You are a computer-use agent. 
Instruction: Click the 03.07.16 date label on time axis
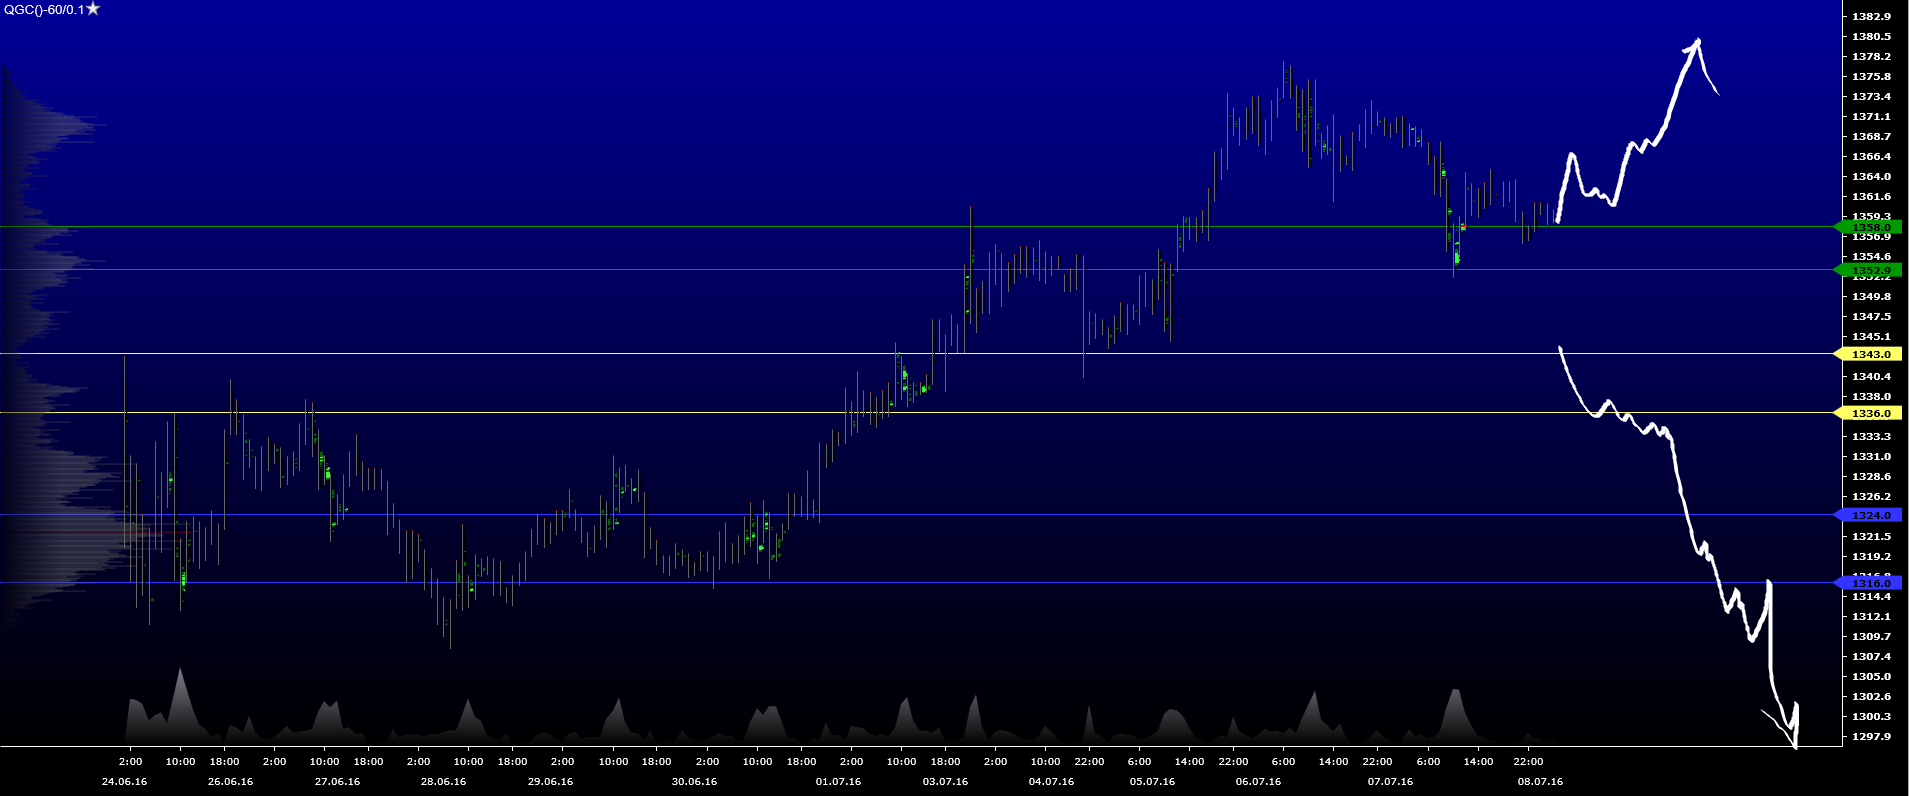tap(945, 782)
